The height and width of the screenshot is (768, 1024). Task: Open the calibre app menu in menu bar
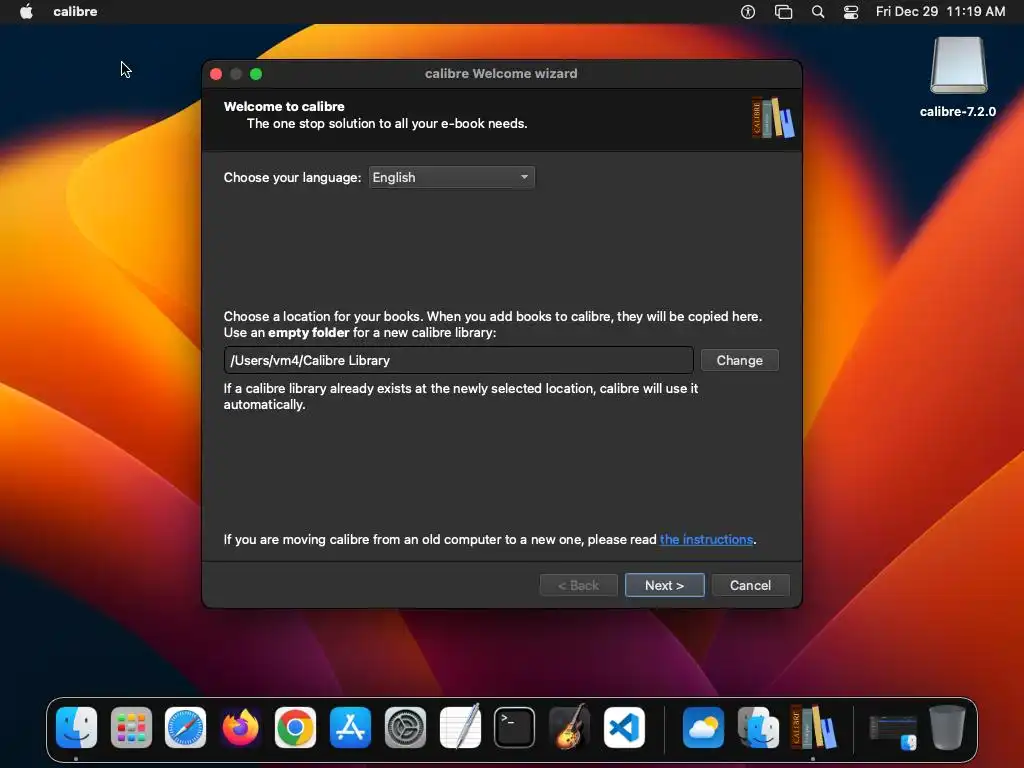75,12
